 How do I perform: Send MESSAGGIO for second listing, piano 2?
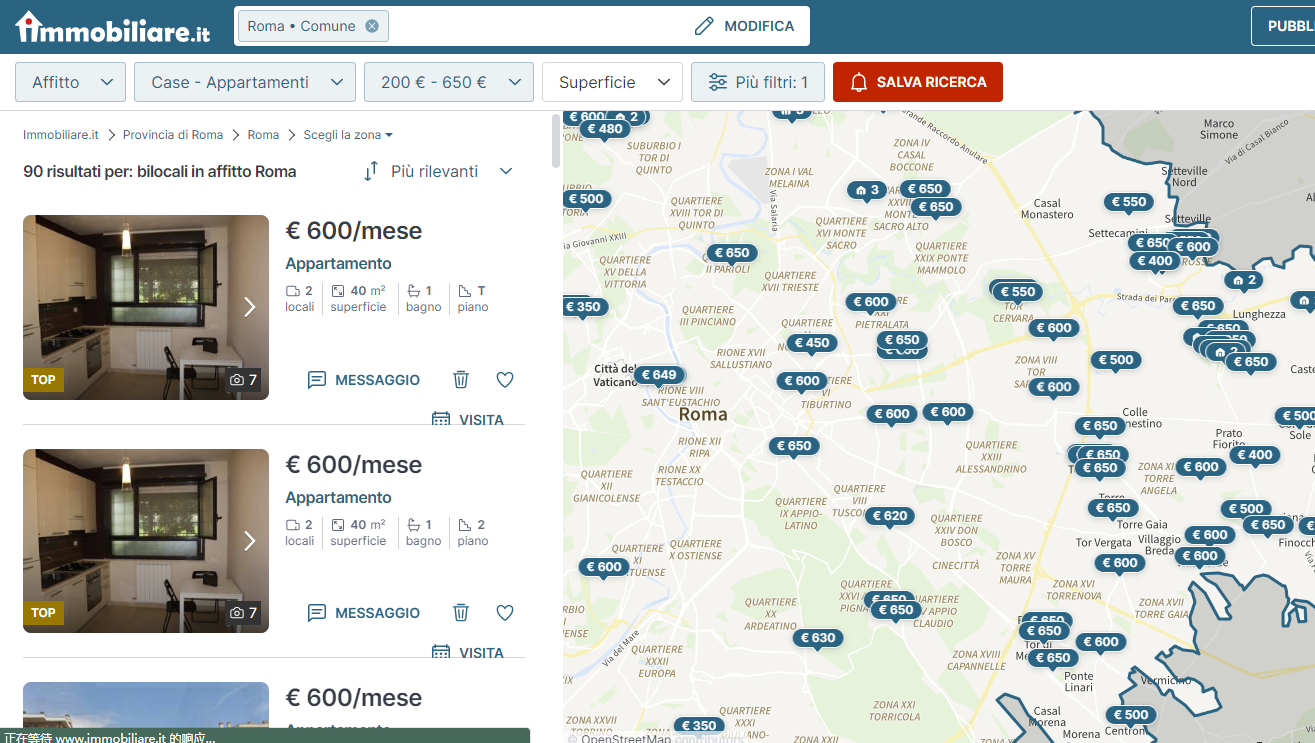tap(364, 613)
